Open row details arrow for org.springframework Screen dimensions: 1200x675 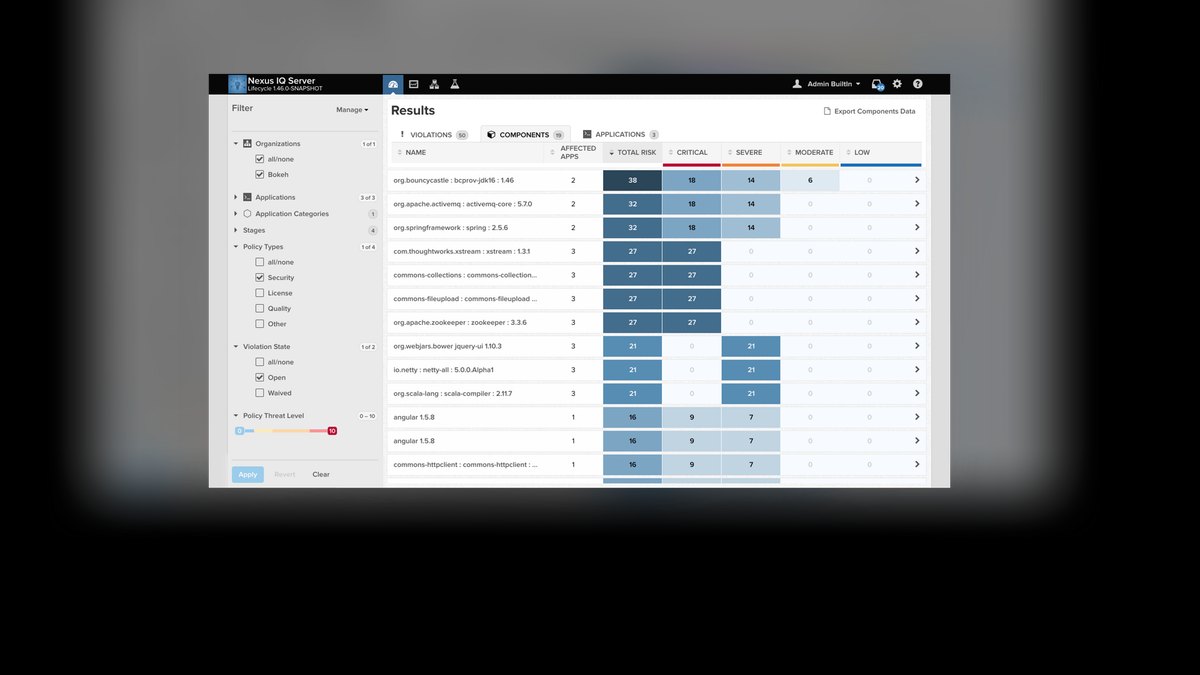(x=917, y=227)
